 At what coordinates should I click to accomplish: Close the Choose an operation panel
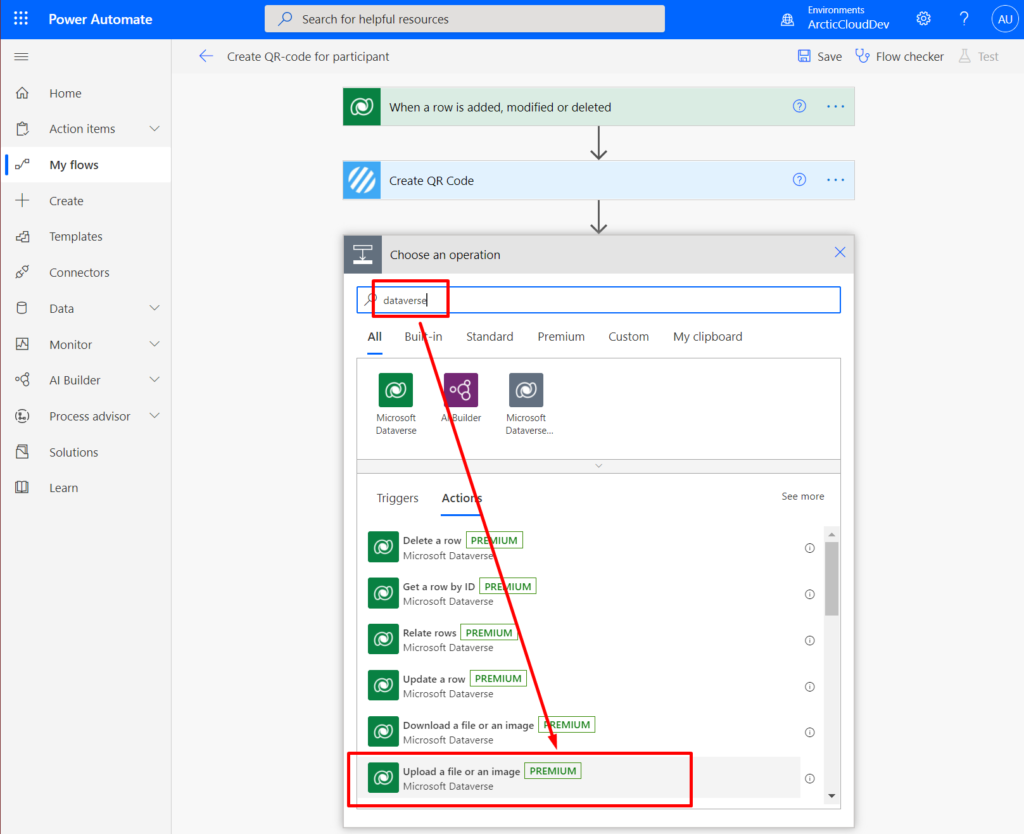click(840, 253)
